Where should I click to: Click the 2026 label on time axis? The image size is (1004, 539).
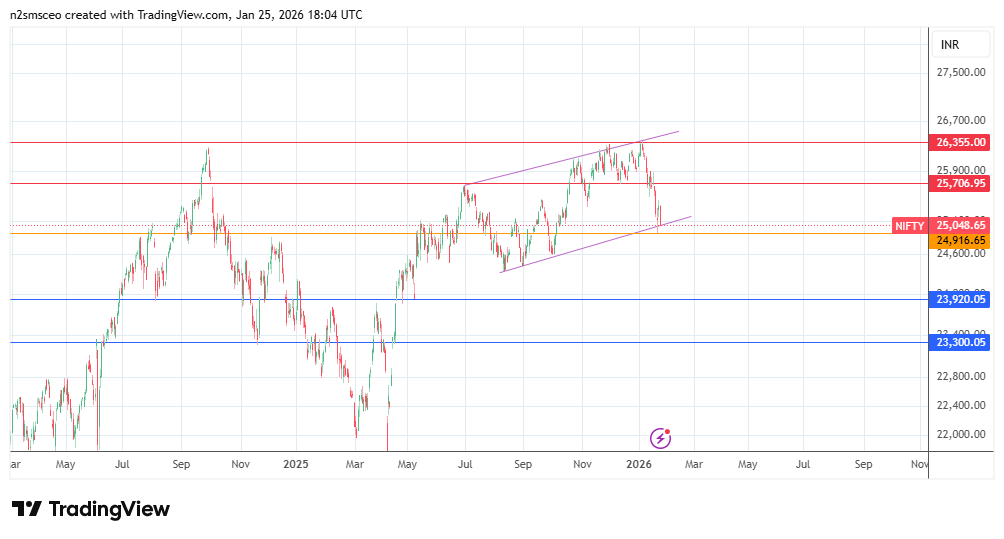click(638, 465)
